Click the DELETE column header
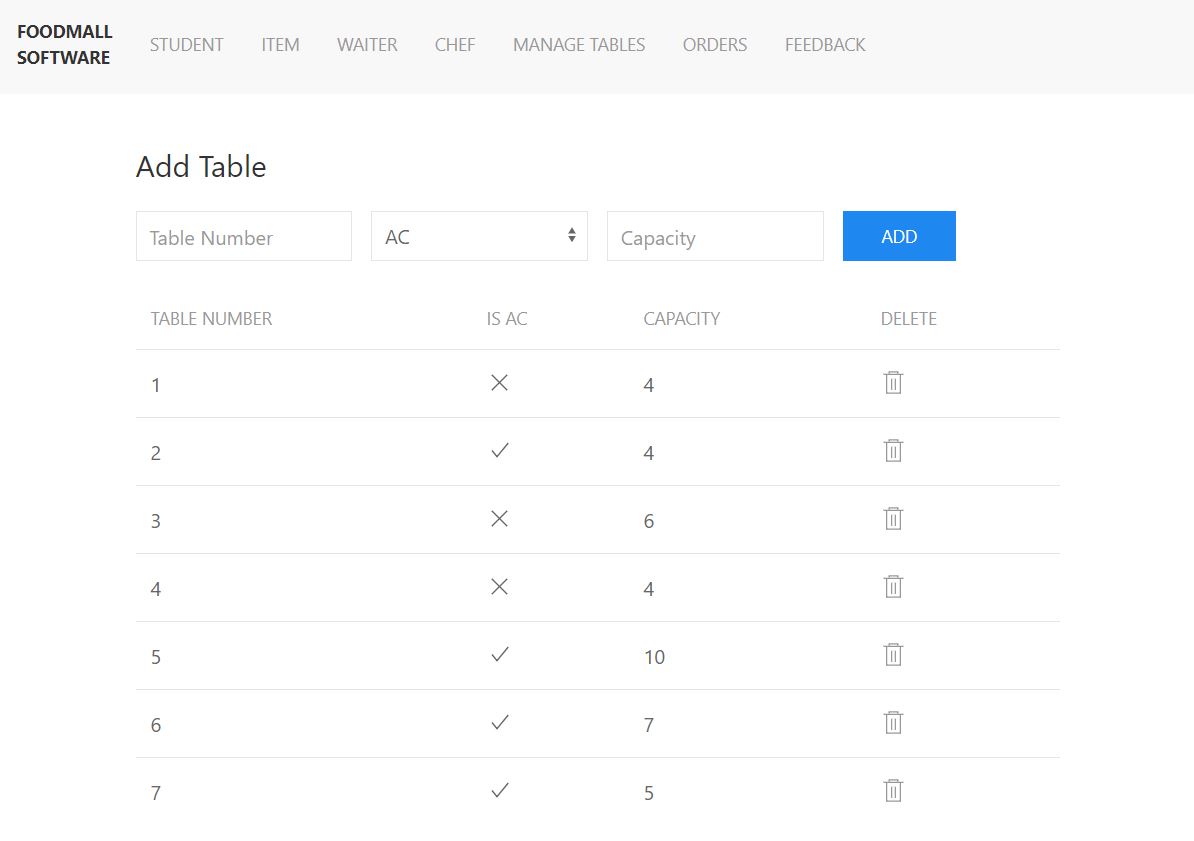 point(908,318)
